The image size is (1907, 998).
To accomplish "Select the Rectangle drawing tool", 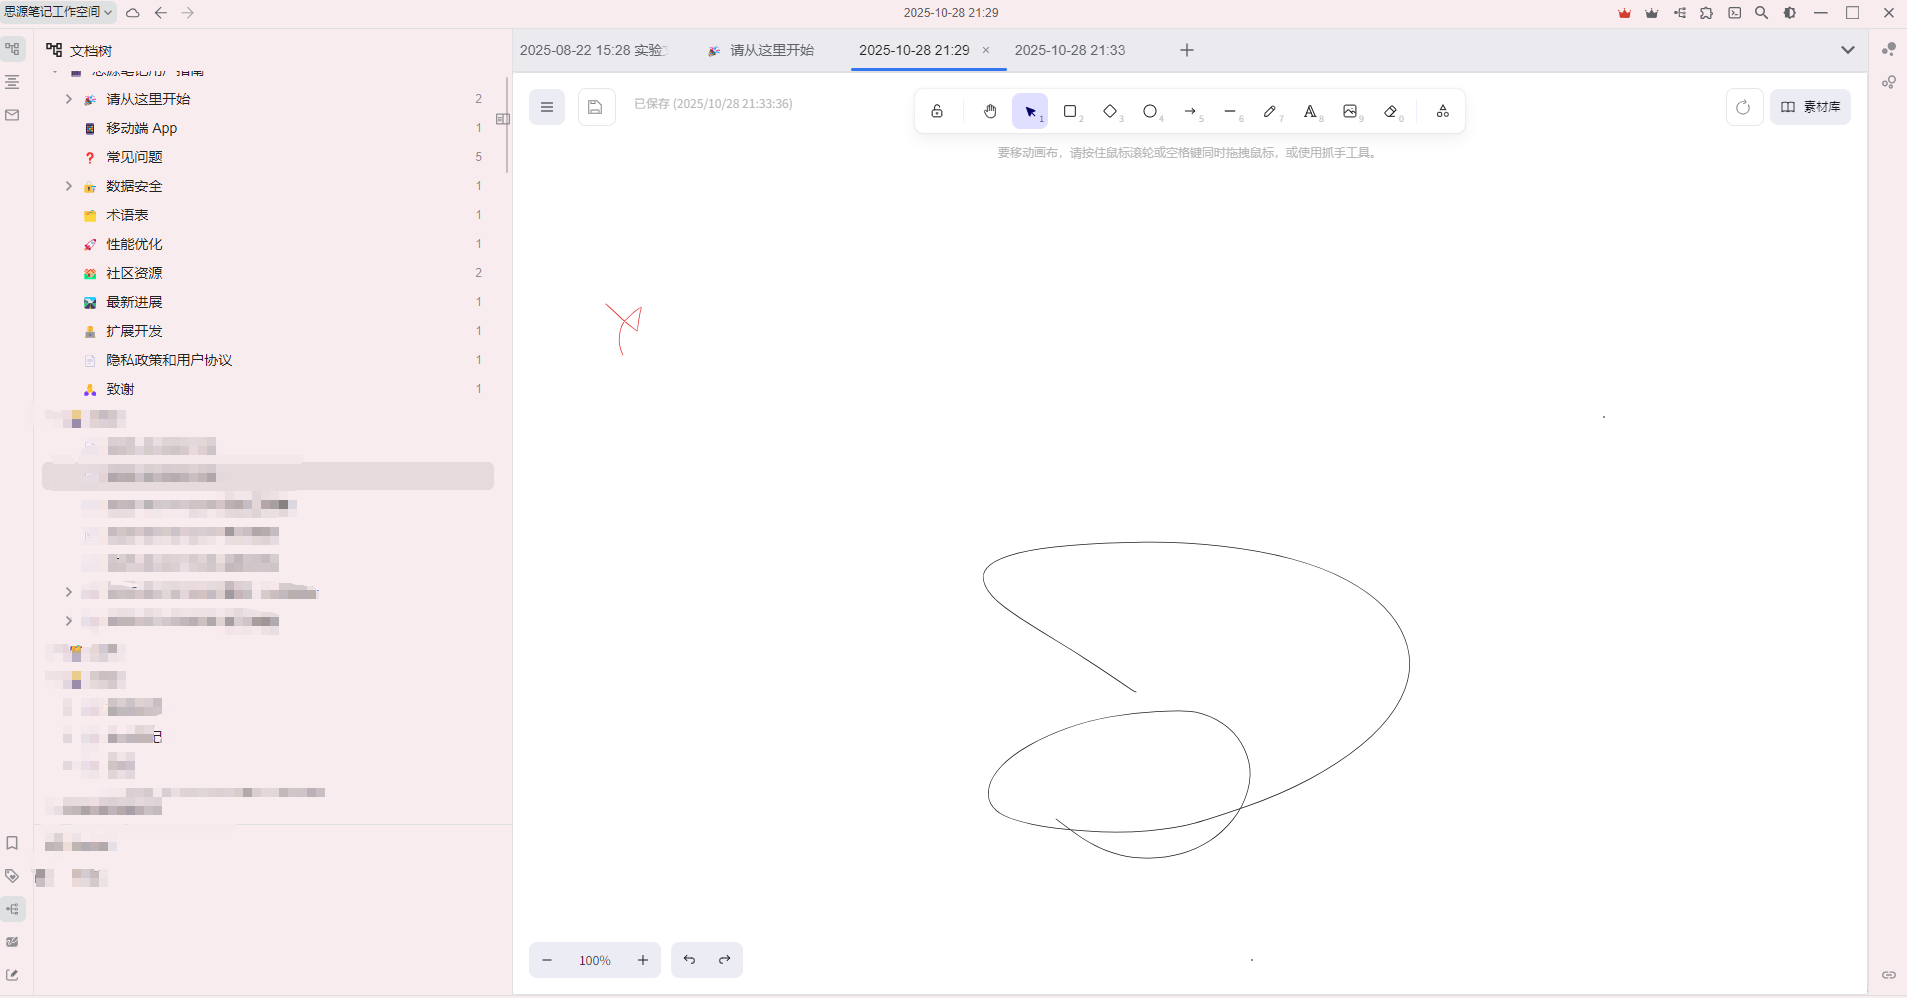I will (1071, 111).
